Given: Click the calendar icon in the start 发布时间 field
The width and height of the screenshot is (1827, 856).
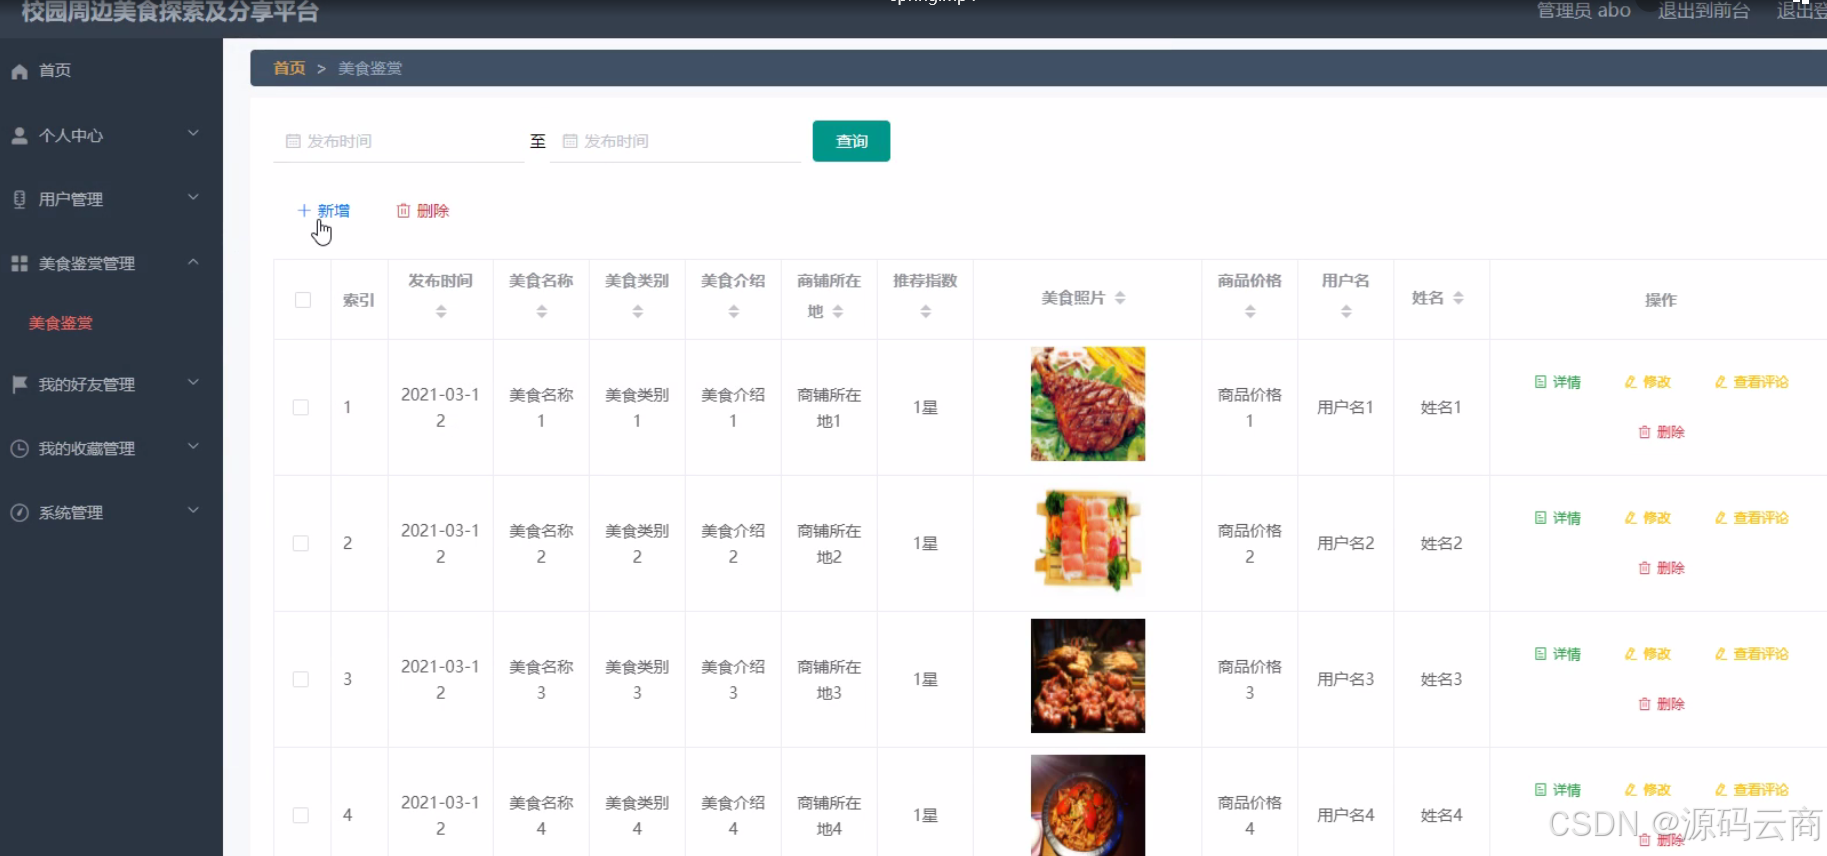Looking at the screenshot, I should pyautogui.click(x=293, y=141).
